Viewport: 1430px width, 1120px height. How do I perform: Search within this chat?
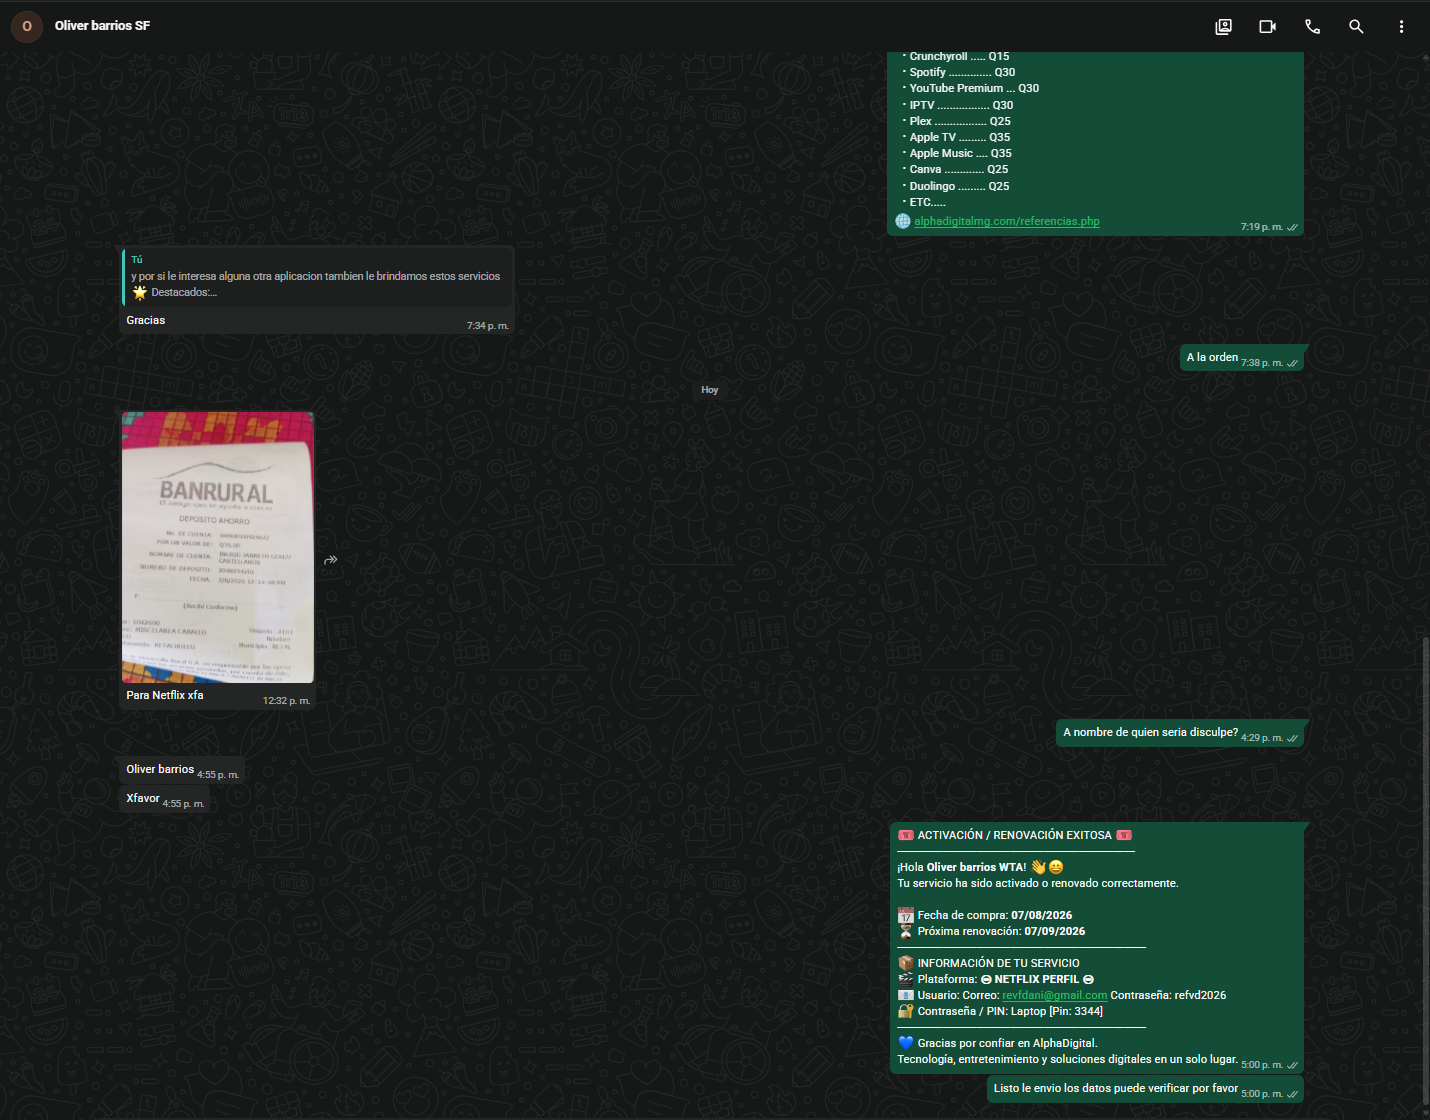pyautogui.click(x=1356, y=27)
